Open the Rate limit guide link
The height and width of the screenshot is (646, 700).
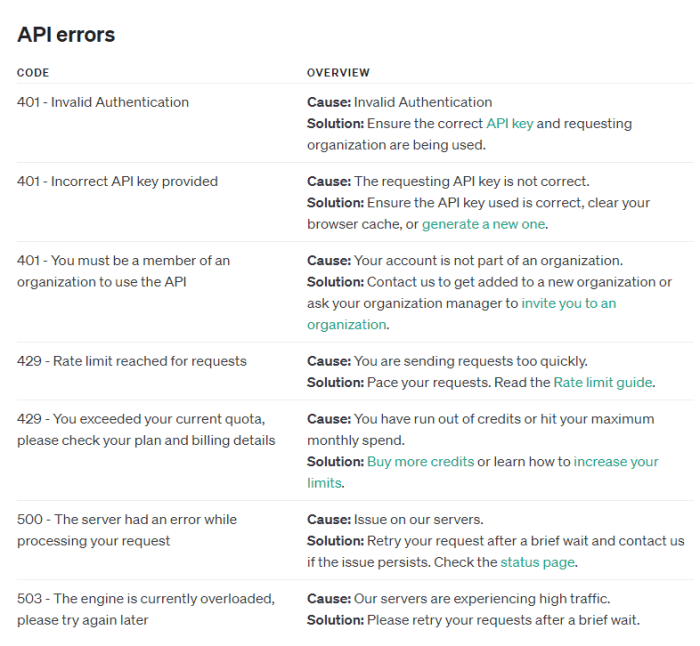pyautogui.click(x=603, y=382)
